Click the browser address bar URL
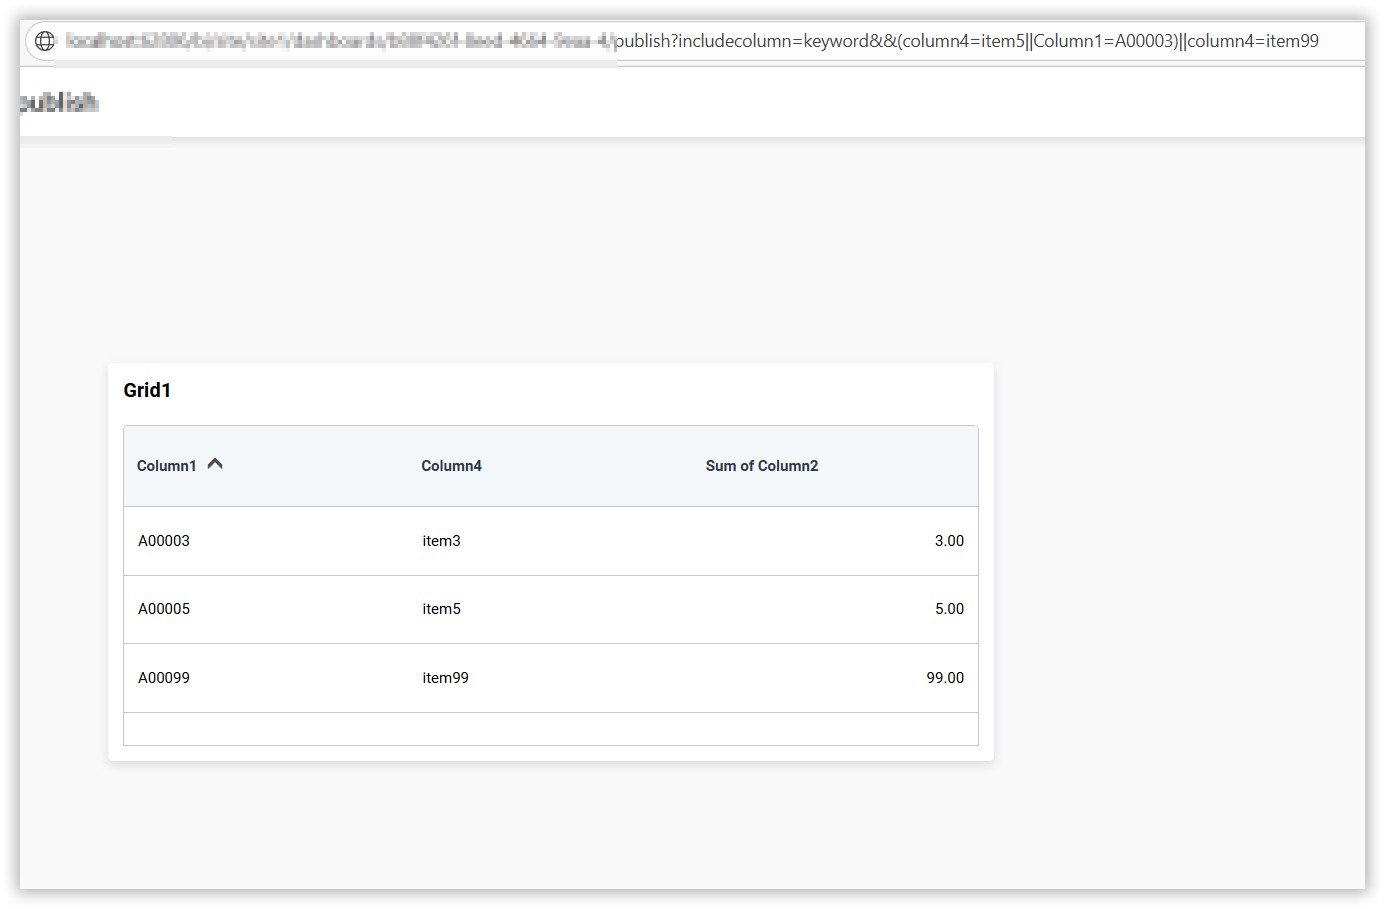The height and width of the screenshot is (909, 1385). click(690, 41)
